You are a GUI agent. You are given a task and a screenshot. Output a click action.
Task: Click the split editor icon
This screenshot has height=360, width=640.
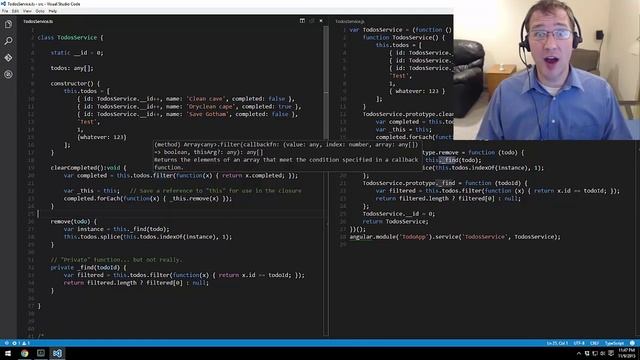[302, 20]
